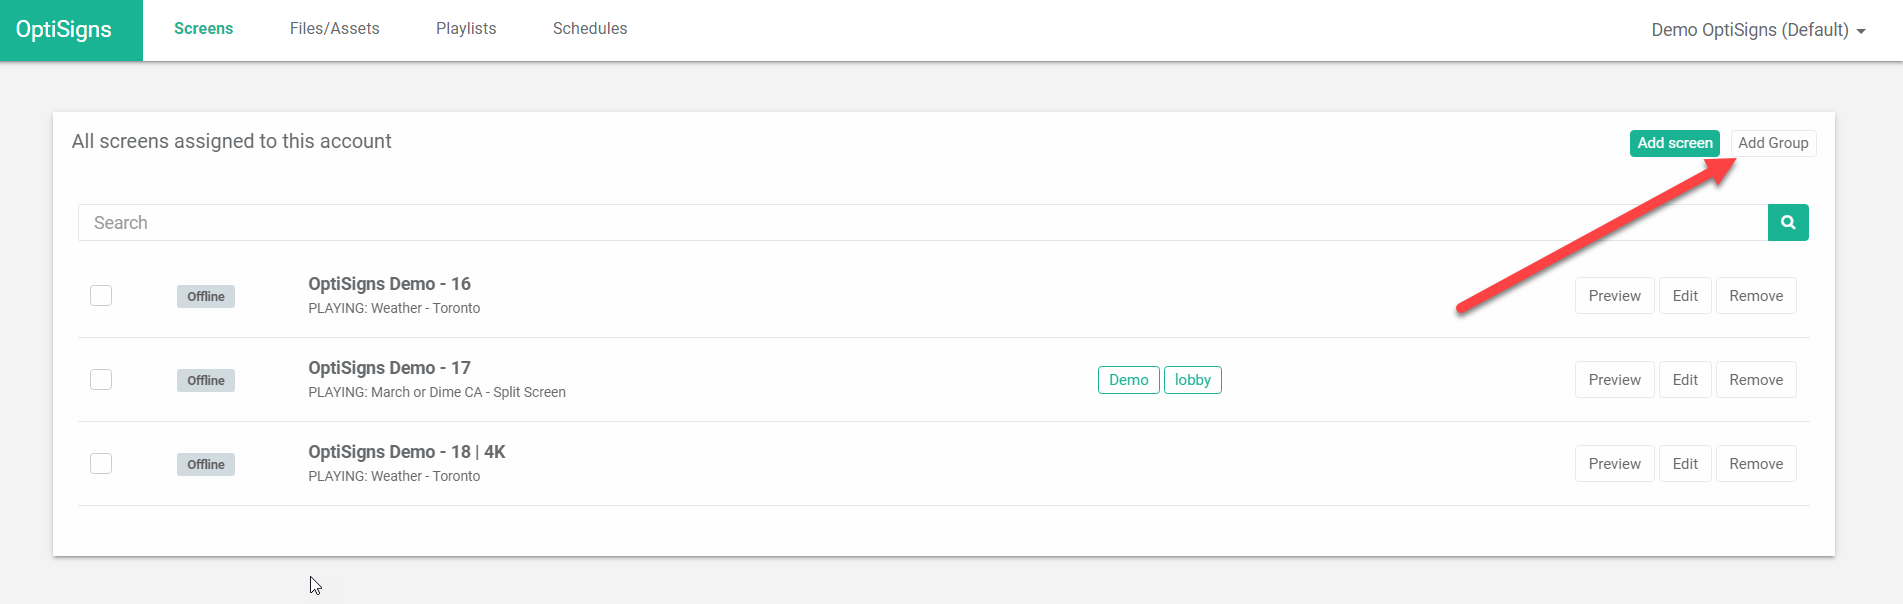
Task: Click the Add screen button
Action: tap(1675, 143)
